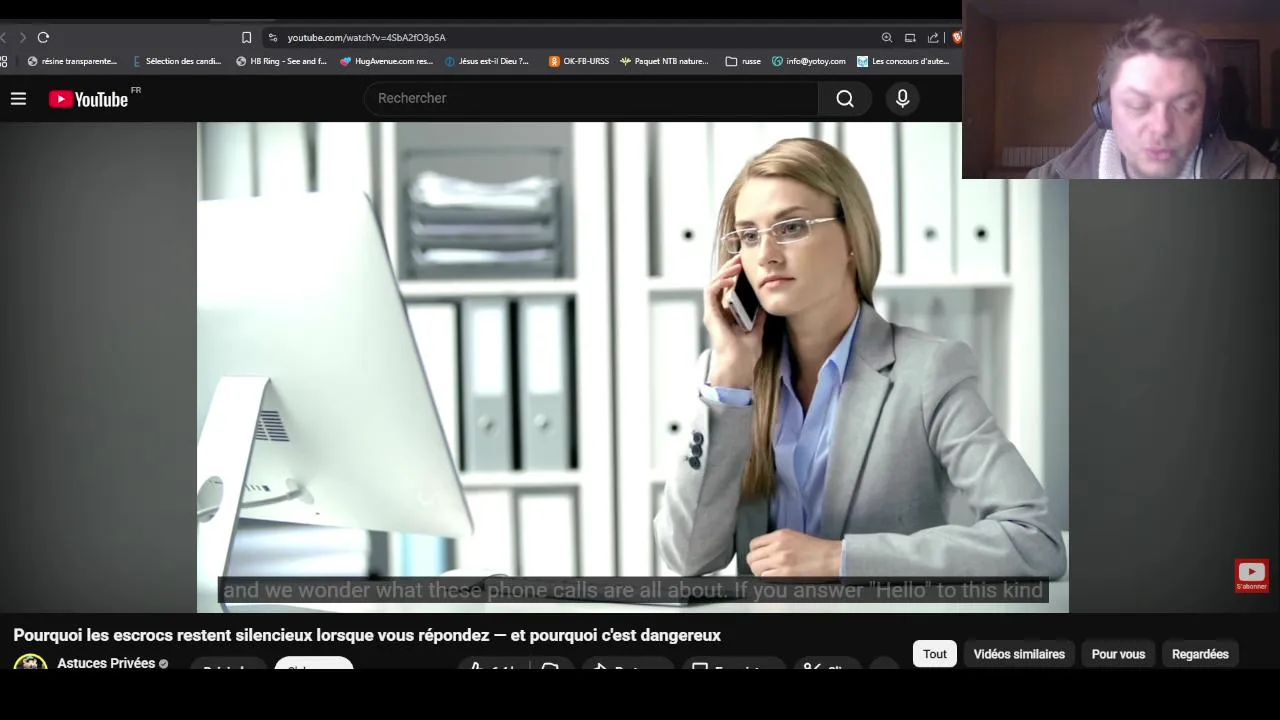Open the 'HB Ring - See and f...' bookmark
The width and height of the screenshot is (1280, 720).
click(x=281, y=61)
